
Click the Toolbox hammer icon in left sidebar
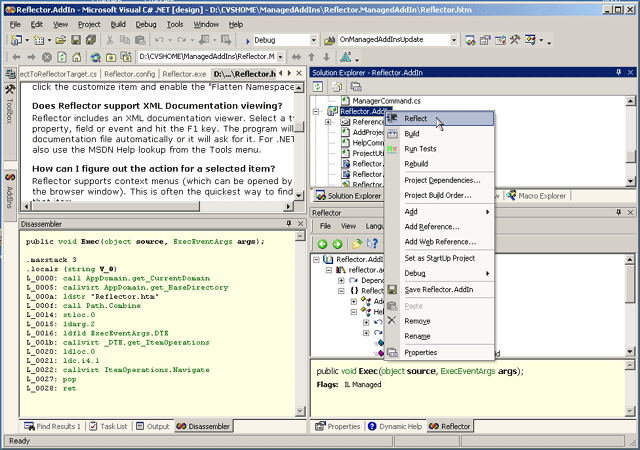pyautogui.click(x=10, y=89)
